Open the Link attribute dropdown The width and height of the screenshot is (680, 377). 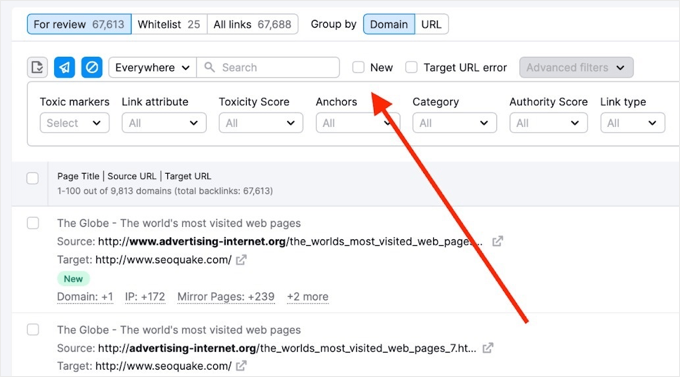(164, 123)
